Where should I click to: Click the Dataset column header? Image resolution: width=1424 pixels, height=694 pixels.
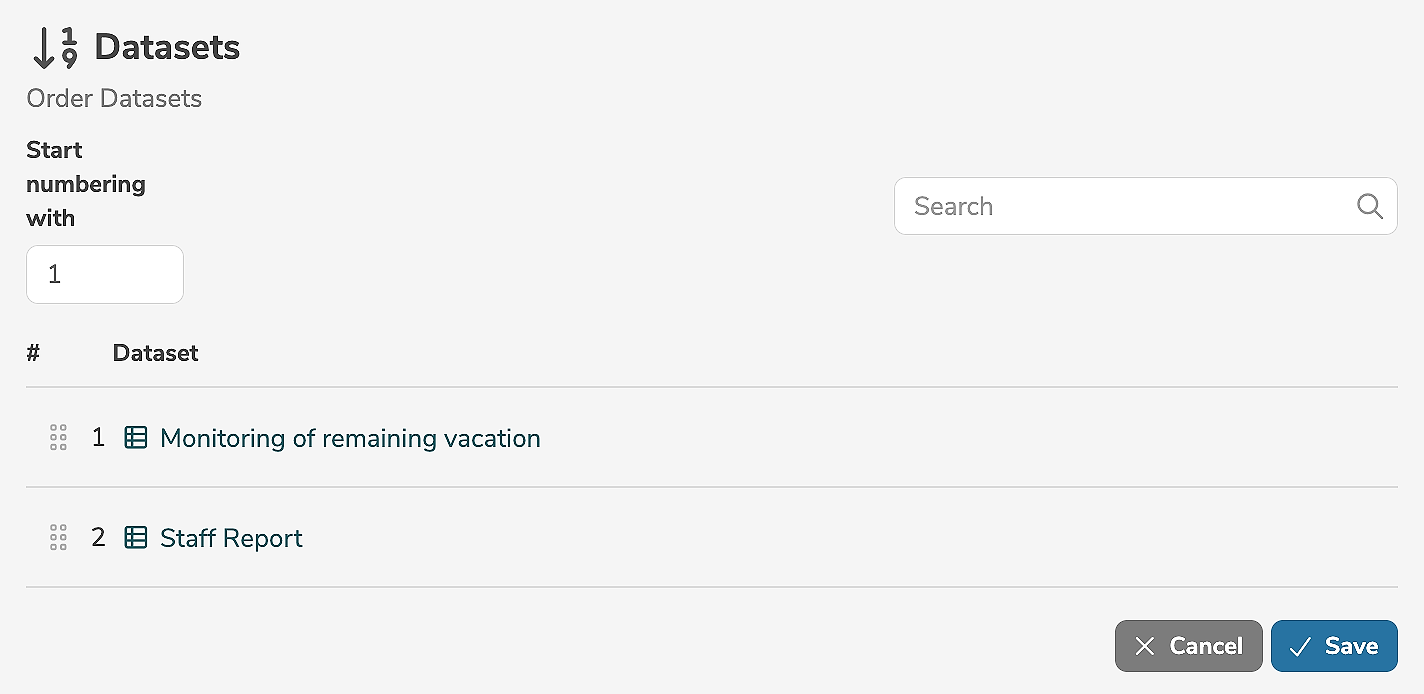(155, 353)
